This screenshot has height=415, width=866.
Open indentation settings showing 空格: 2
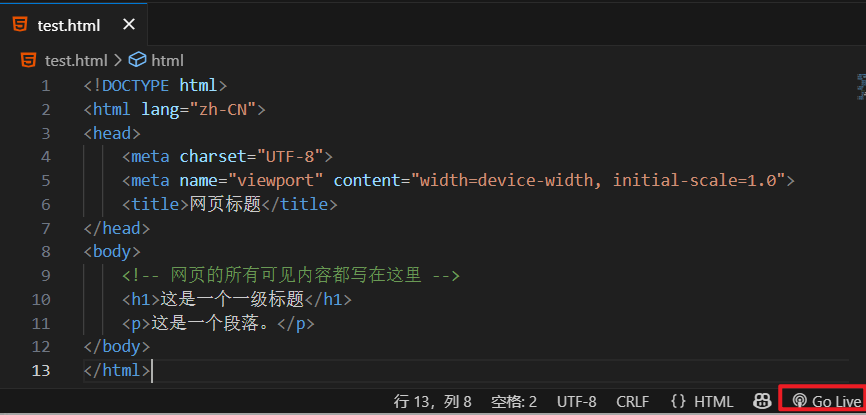point(514,401)
